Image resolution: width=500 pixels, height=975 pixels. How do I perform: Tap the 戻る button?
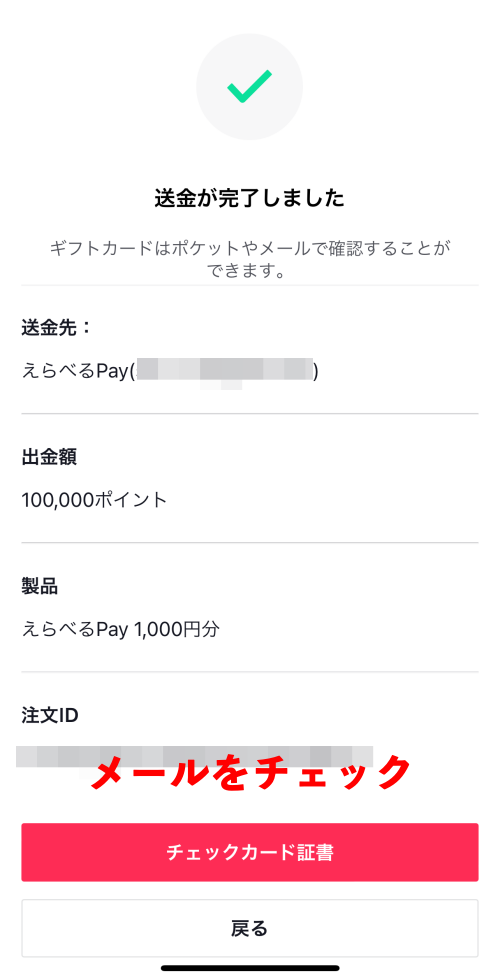[x=249, y=928]
